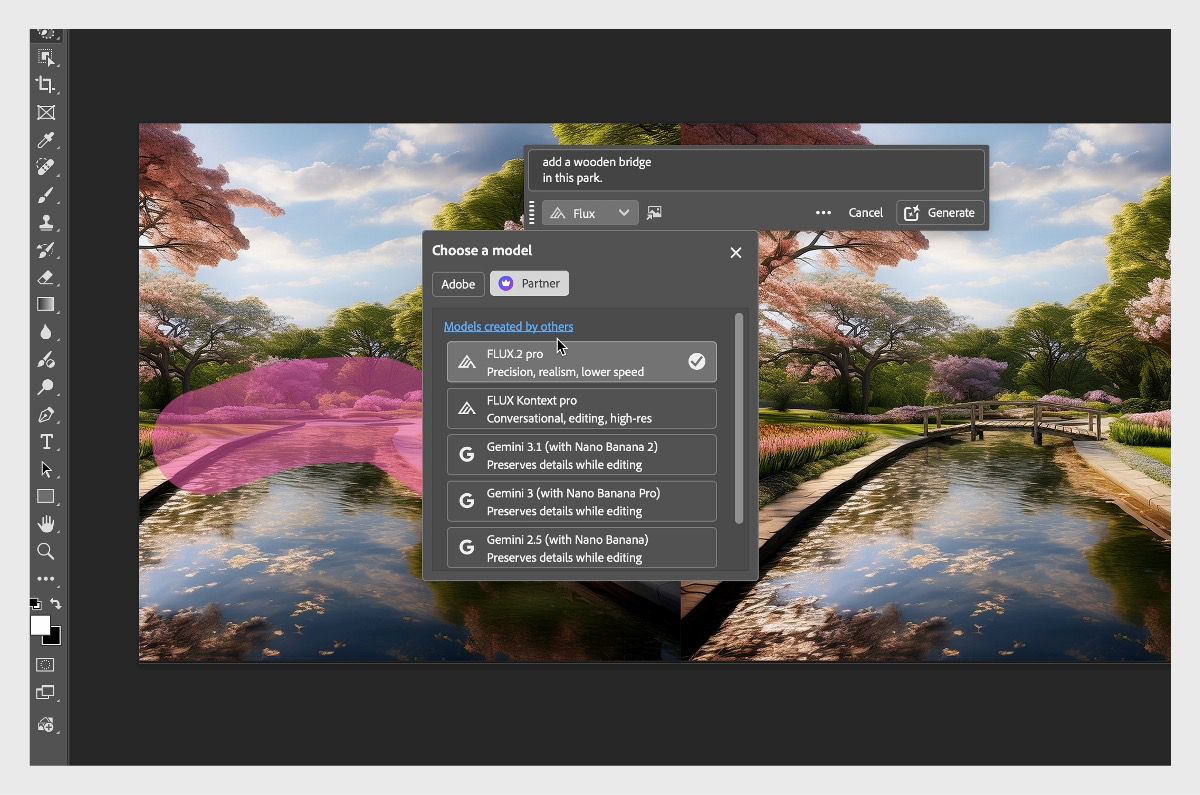Open the Partner models tab
1200x795 pixels.
[529, 283]
